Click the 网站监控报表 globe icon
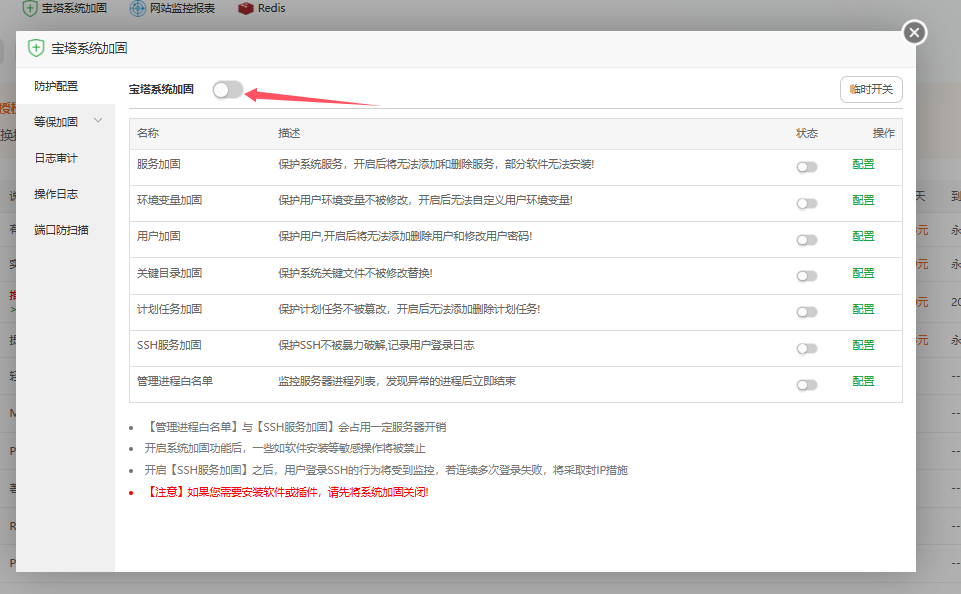 pos(137,8)
